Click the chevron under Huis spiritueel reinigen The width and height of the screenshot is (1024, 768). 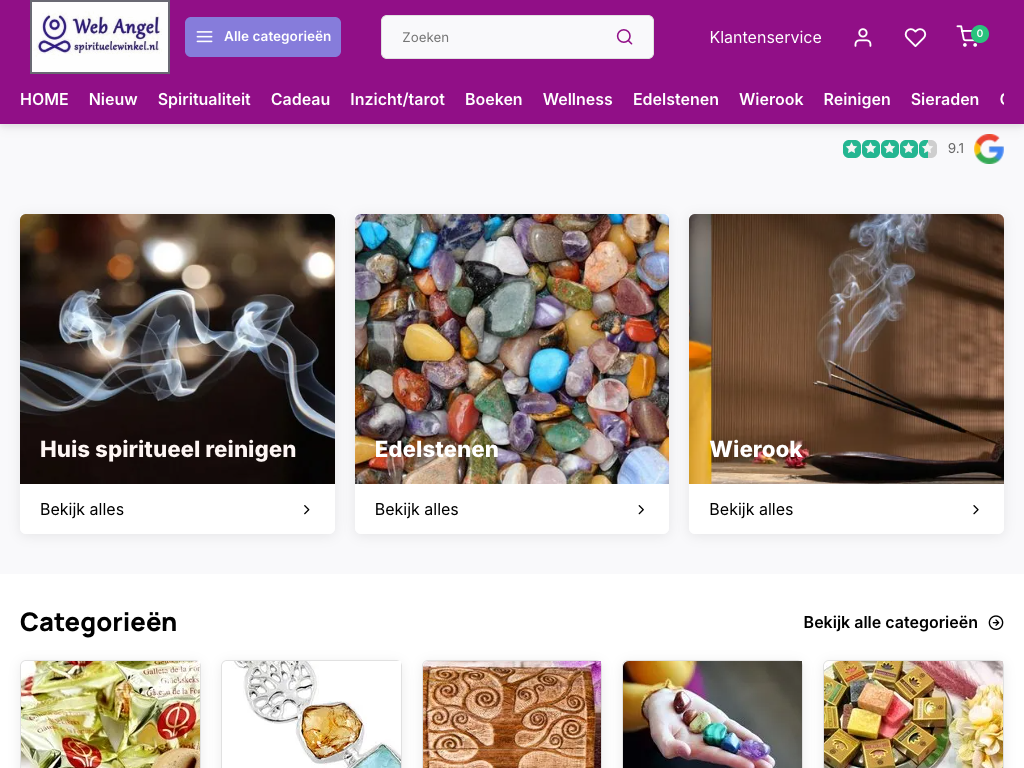(306, 509)
